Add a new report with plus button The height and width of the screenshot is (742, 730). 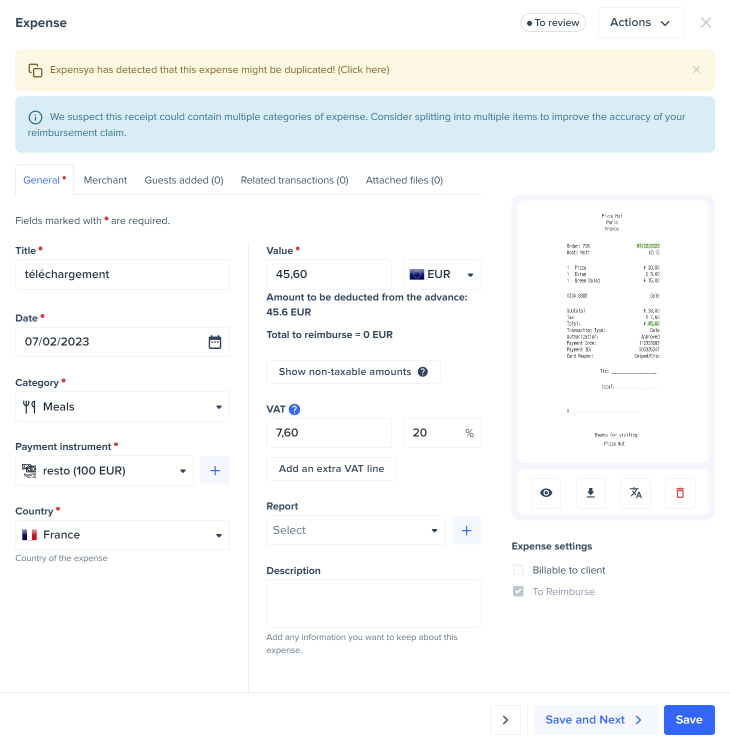click(466, 530)
